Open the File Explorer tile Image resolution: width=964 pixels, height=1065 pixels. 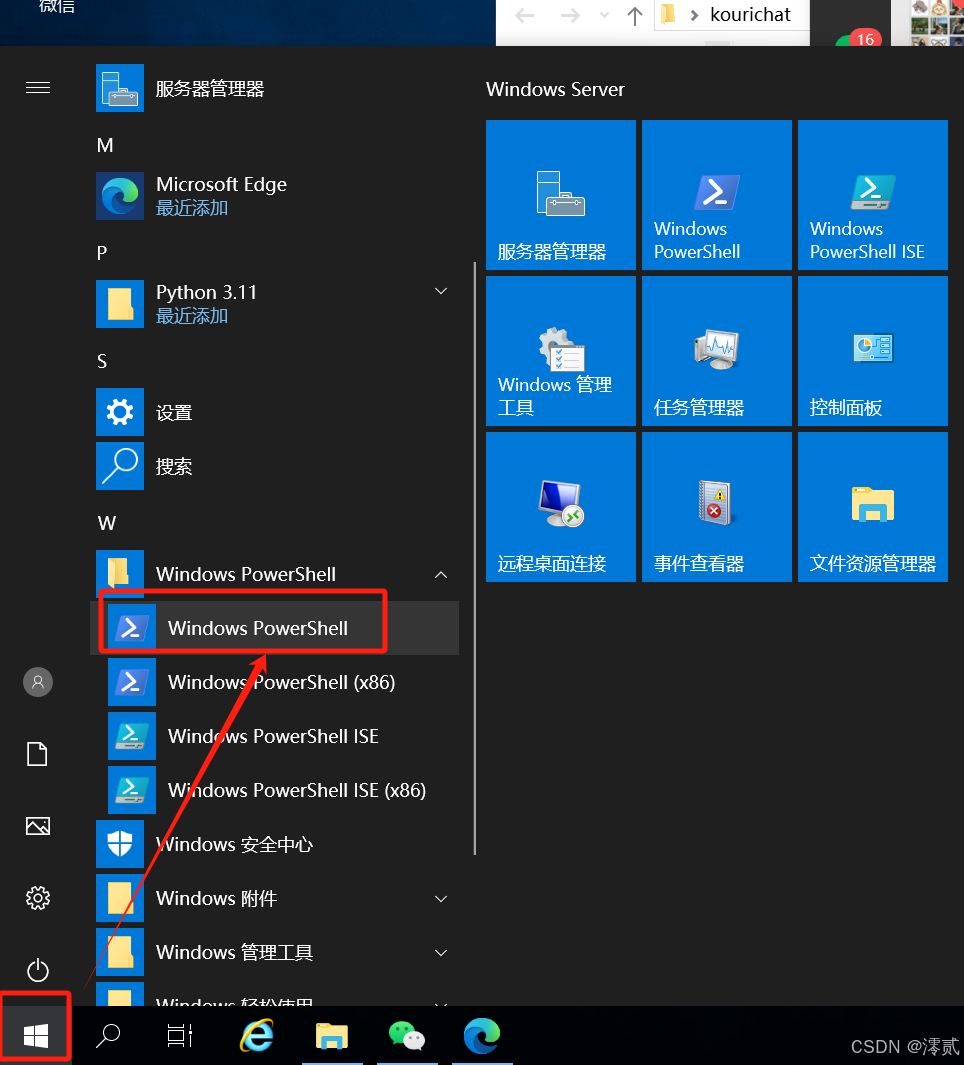tap(872, 507)
